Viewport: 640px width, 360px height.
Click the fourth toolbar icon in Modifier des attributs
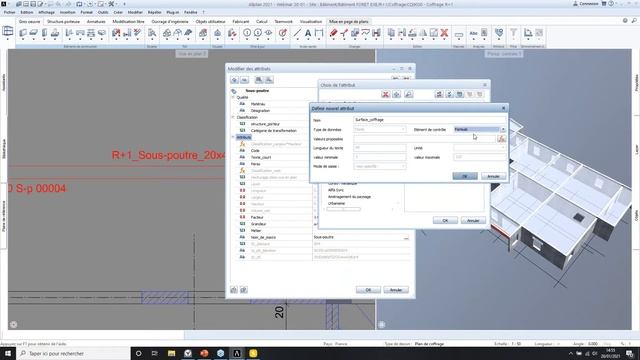pyautogui.click(x=269, y=80)
